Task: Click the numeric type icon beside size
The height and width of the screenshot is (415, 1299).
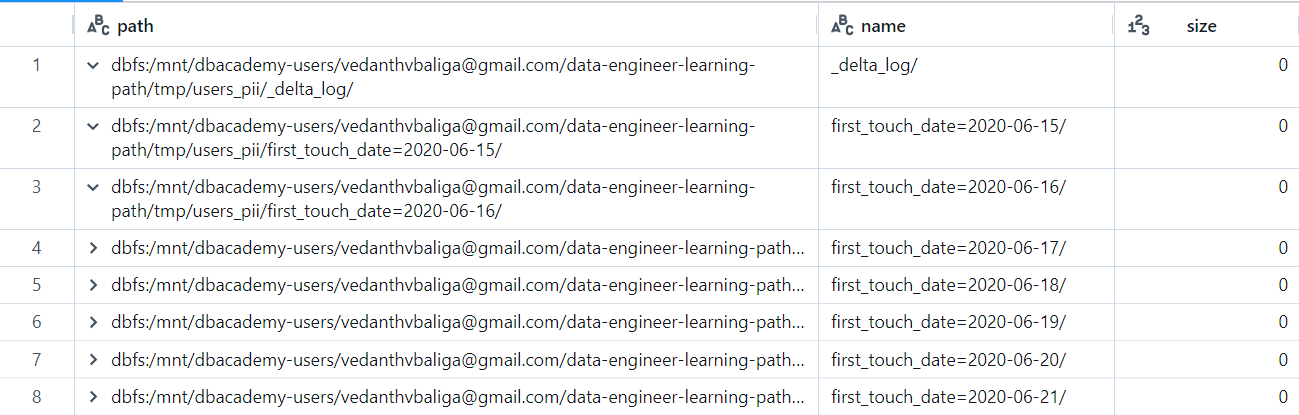Action: (1138, 26)
